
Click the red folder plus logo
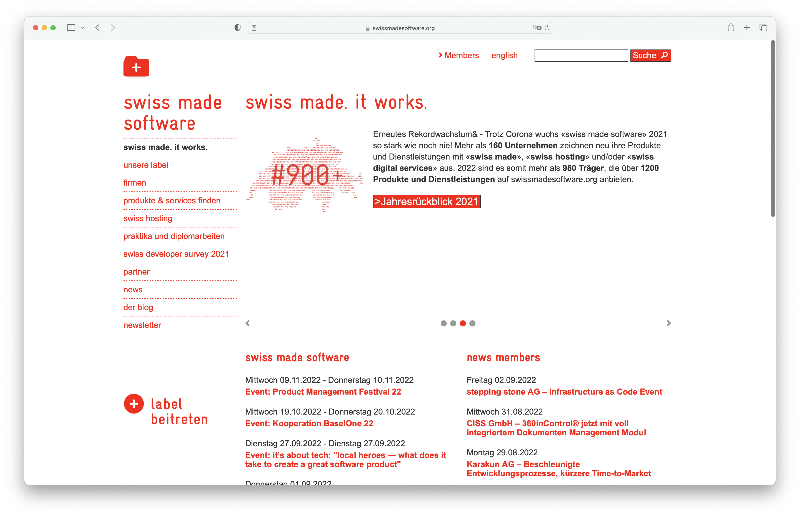pyautogui.click(x=136, y=66)
